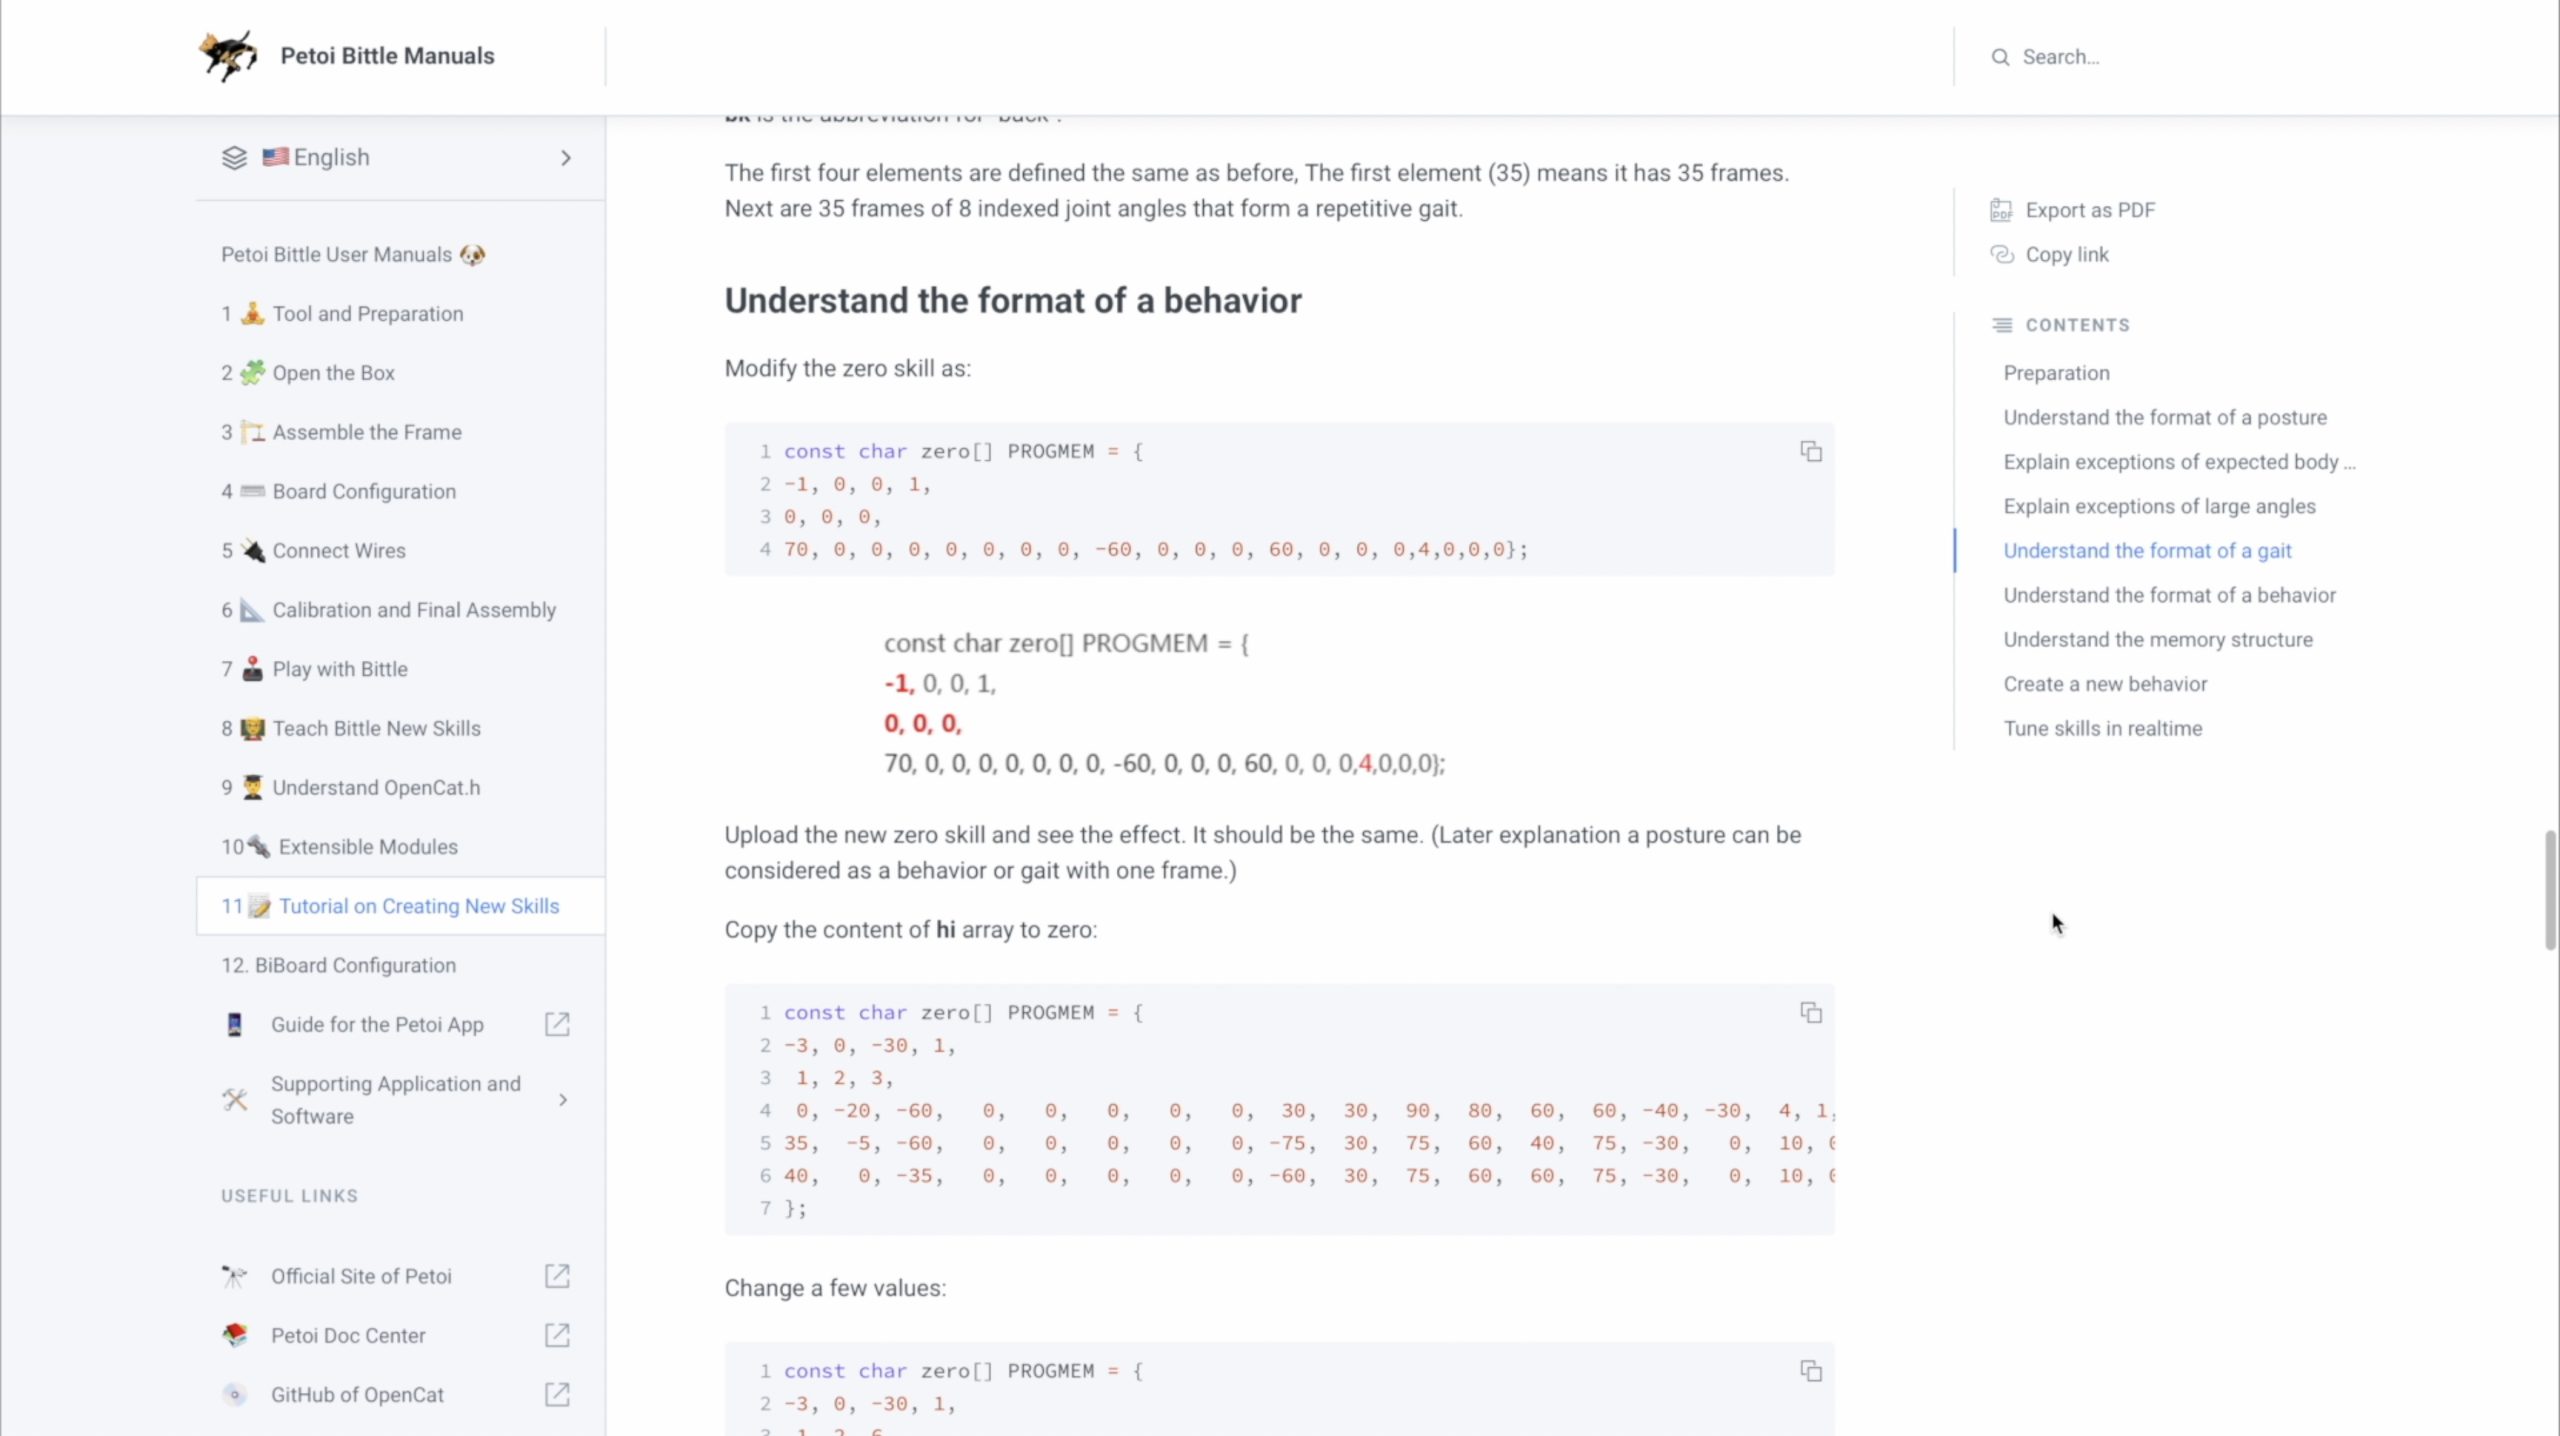Open Calibration and Final Assembly chapter

[413, 610]
